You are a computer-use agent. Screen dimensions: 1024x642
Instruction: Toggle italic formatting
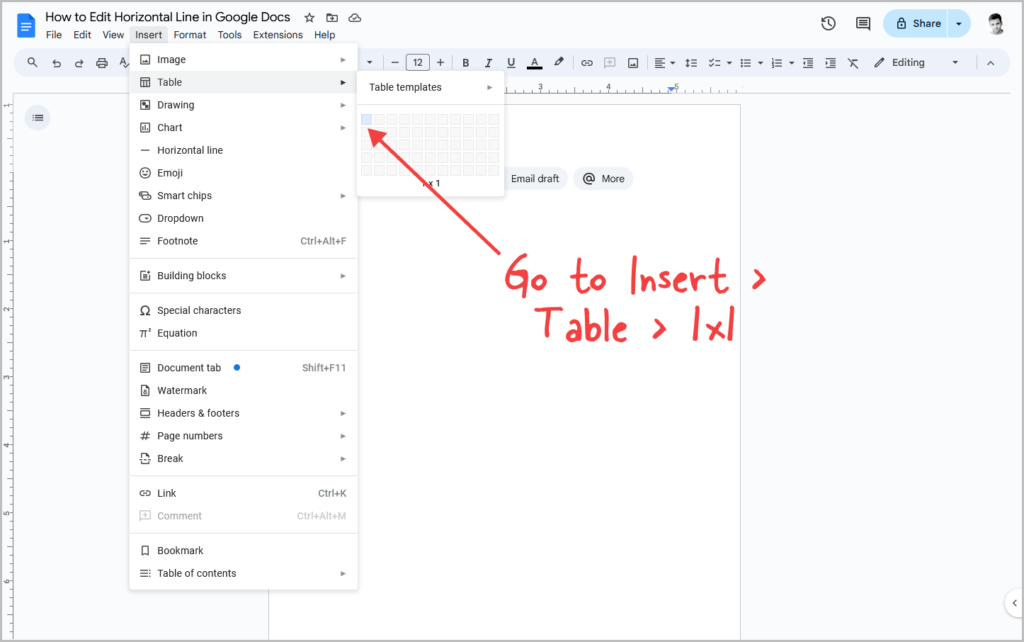[487, 62]
